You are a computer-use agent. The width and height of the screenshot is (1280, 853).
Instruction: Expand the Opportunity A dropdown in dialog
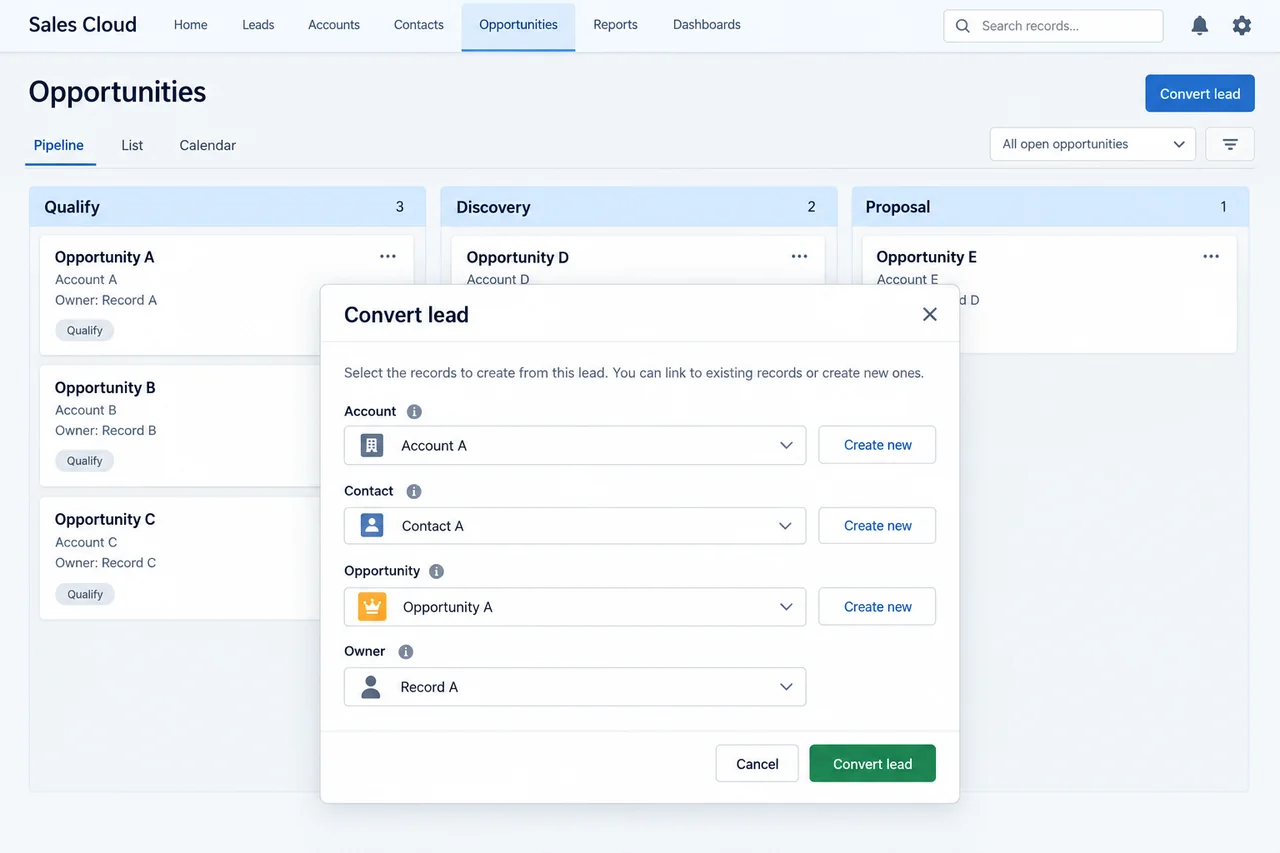point(575,607)
